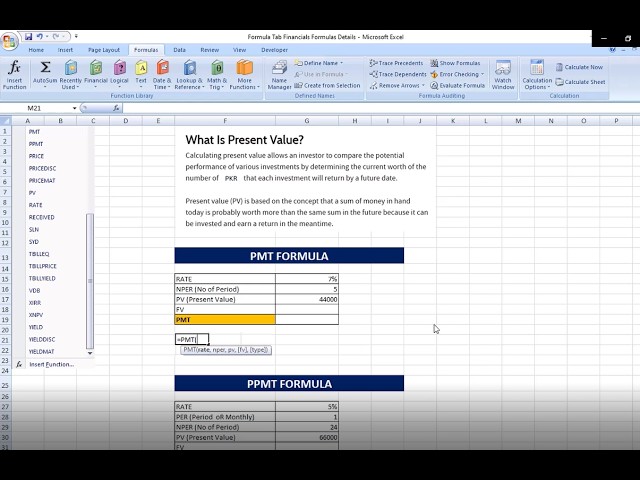Screen dimensions: 640x480
Task: Click the AutoSum sigma icon
Action: pyautogui.click(x=45, y=67)
